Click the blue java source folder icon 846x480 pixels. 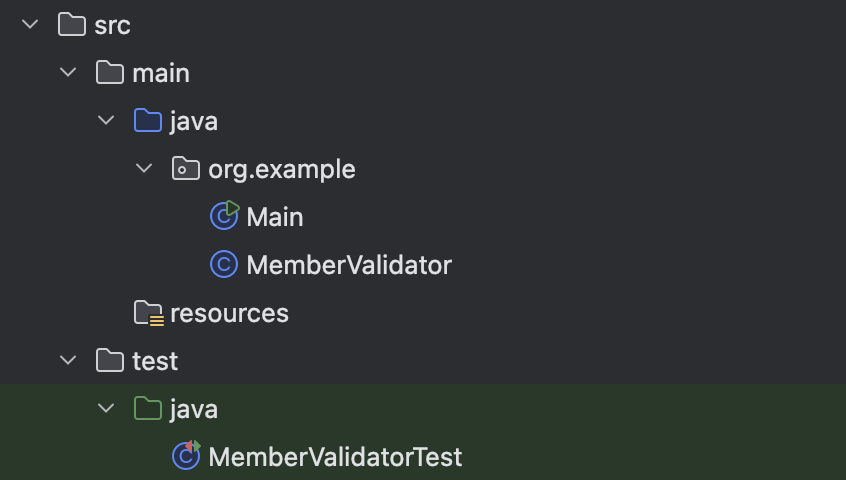148,121
